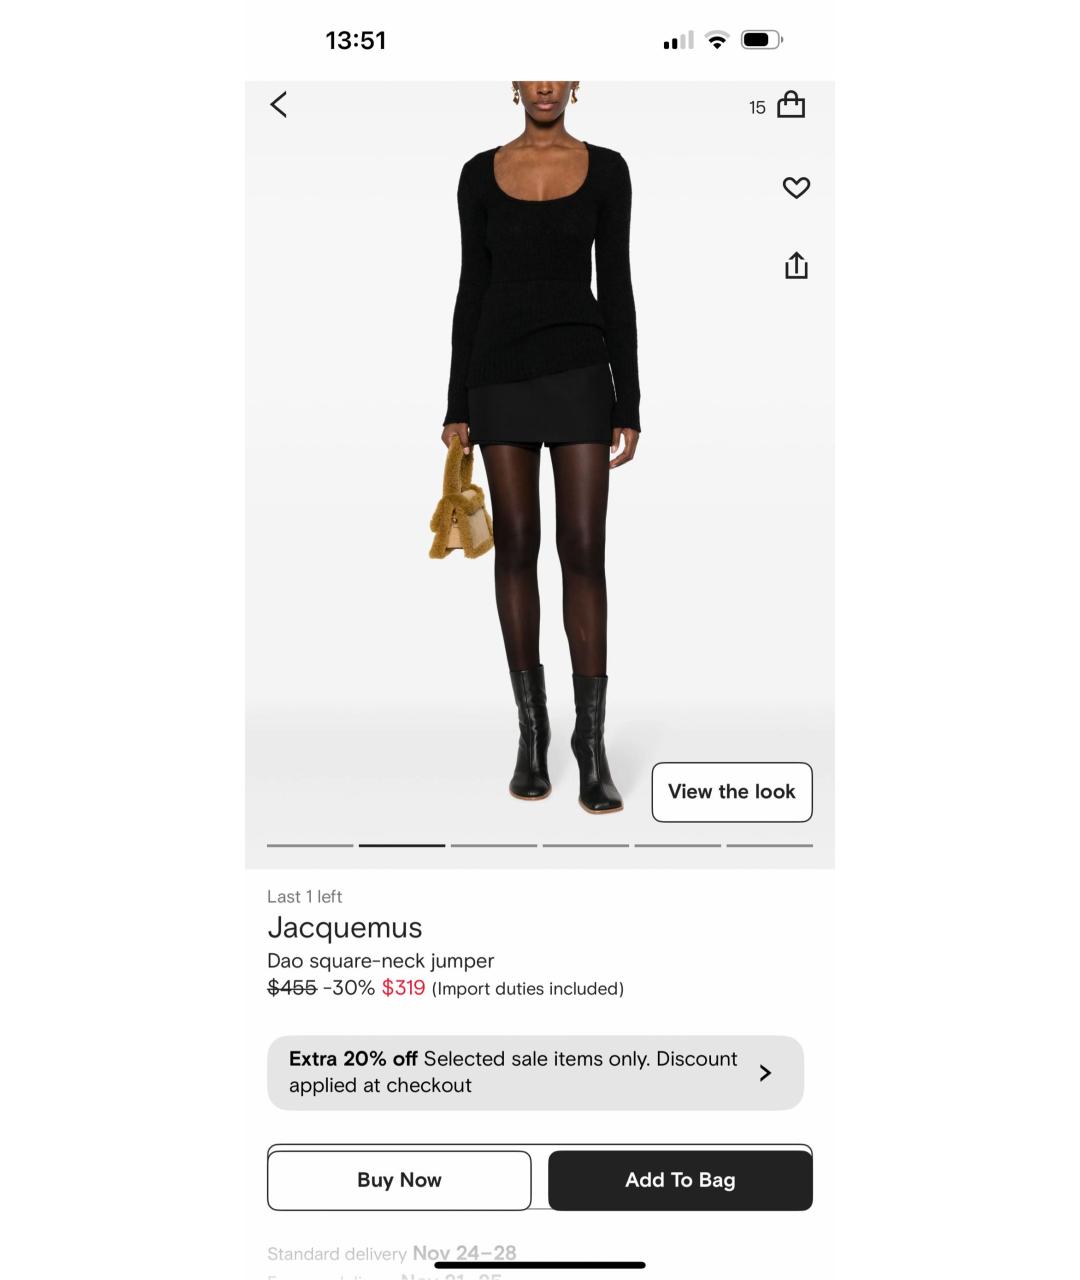The width and height of the screenshot is (1080, 1280).
Task: Jump to the fourth image indicator
Action: [x=586, y=845]
